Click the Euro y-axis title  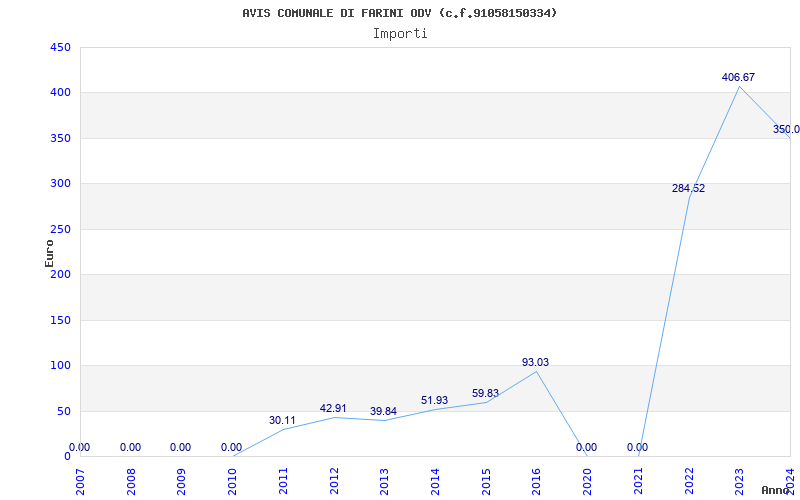[49, 253]
